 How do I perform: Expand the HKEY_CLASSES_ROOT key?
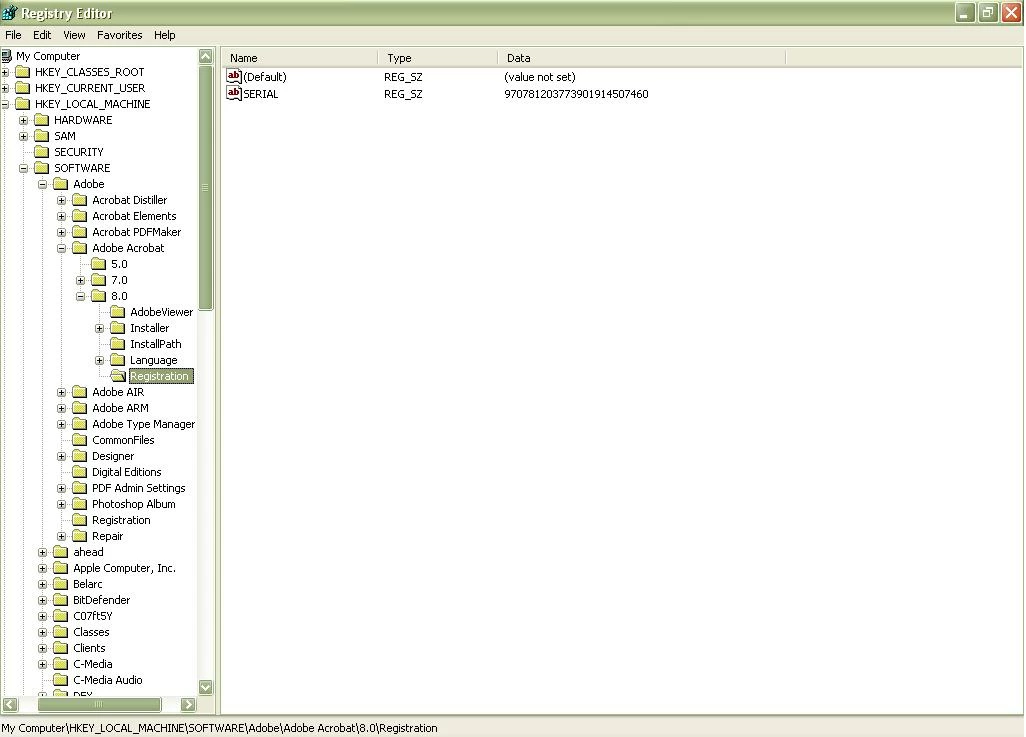5,72
